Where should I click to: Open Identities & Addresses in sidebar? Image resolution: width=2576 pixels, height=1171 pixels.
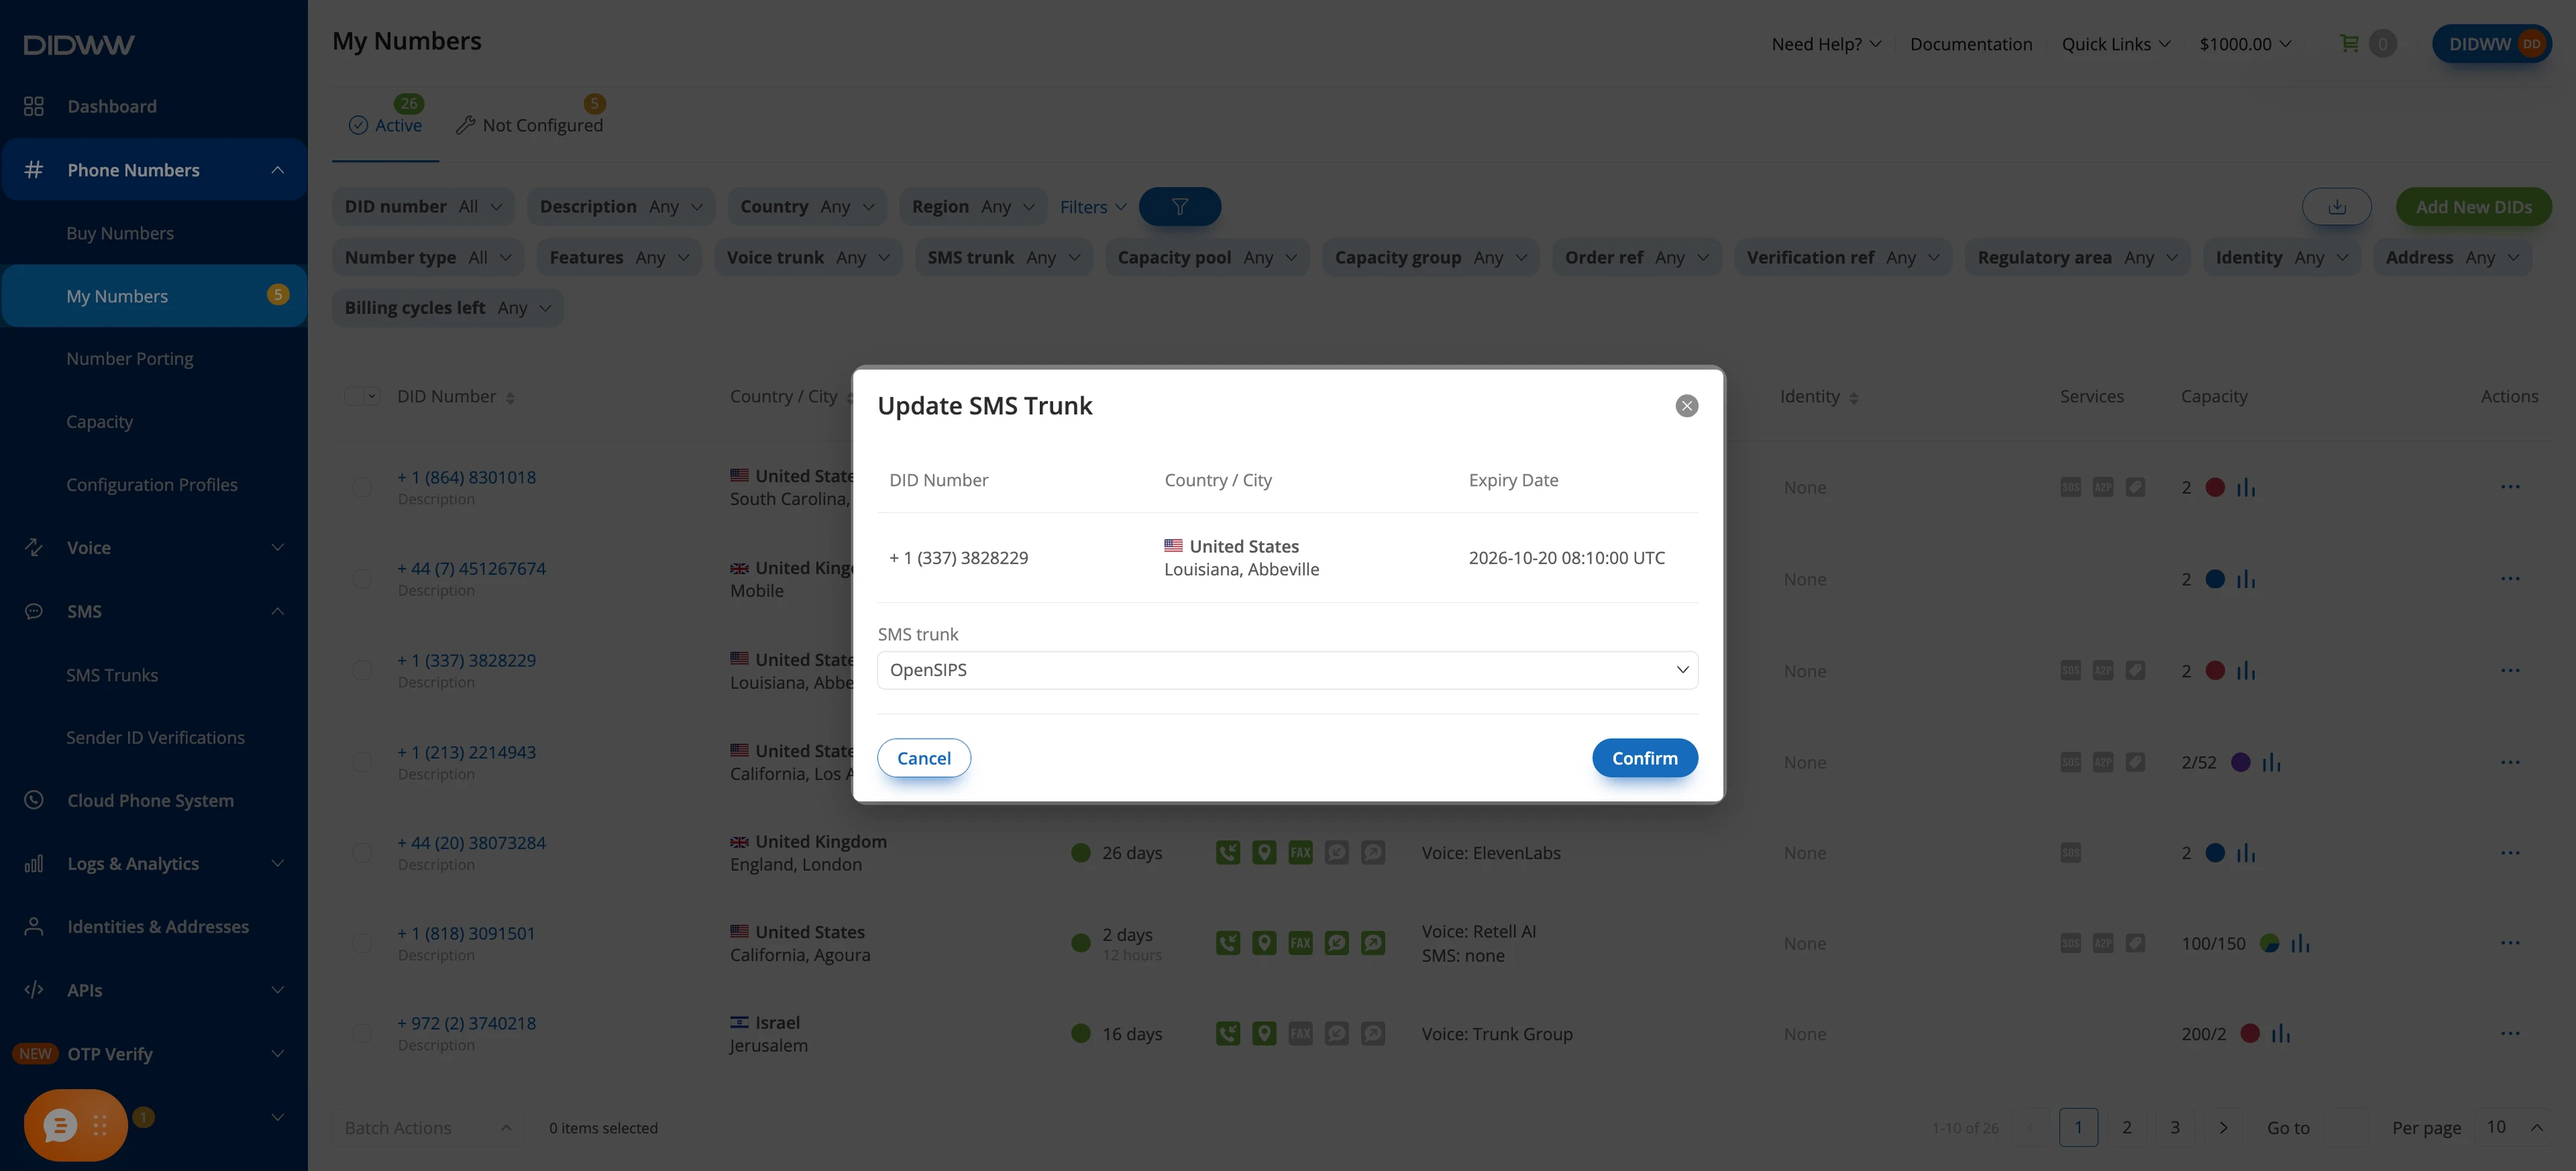158,926
